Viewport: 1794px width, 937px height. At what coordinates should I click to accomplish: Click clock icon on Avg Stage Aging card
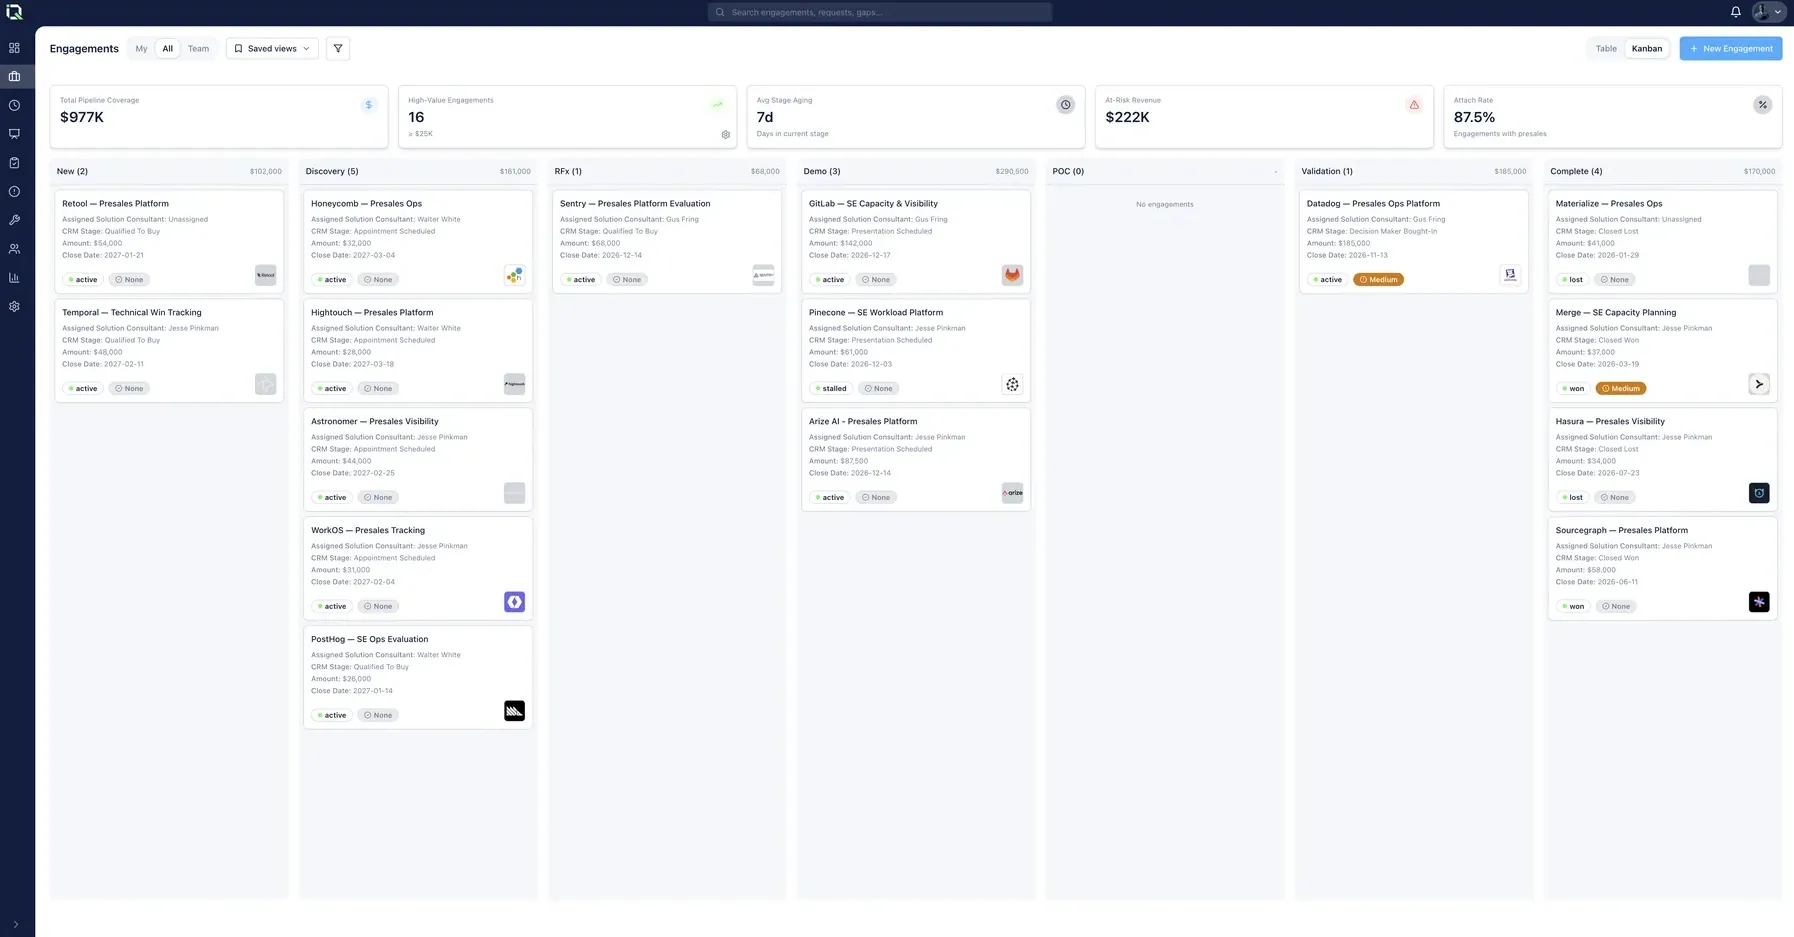coord(1066,105)
